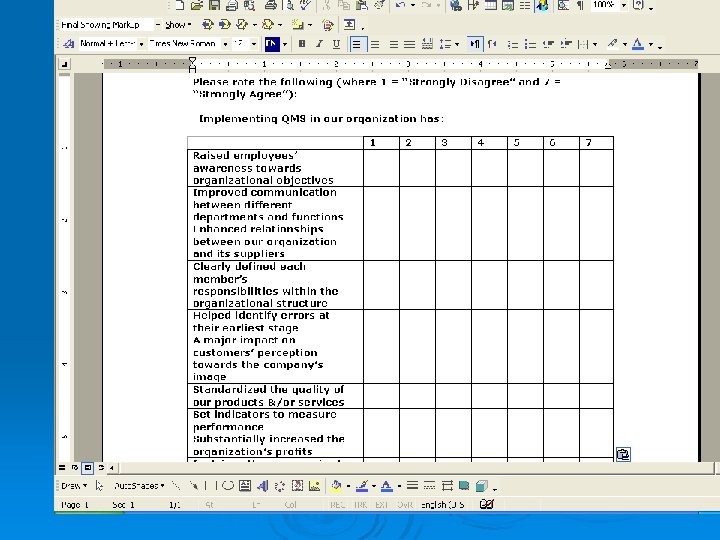Open Microsoft Word Help
Viewport: 720px width, 540px height.
pyautogui.click(x=638, y=6)
